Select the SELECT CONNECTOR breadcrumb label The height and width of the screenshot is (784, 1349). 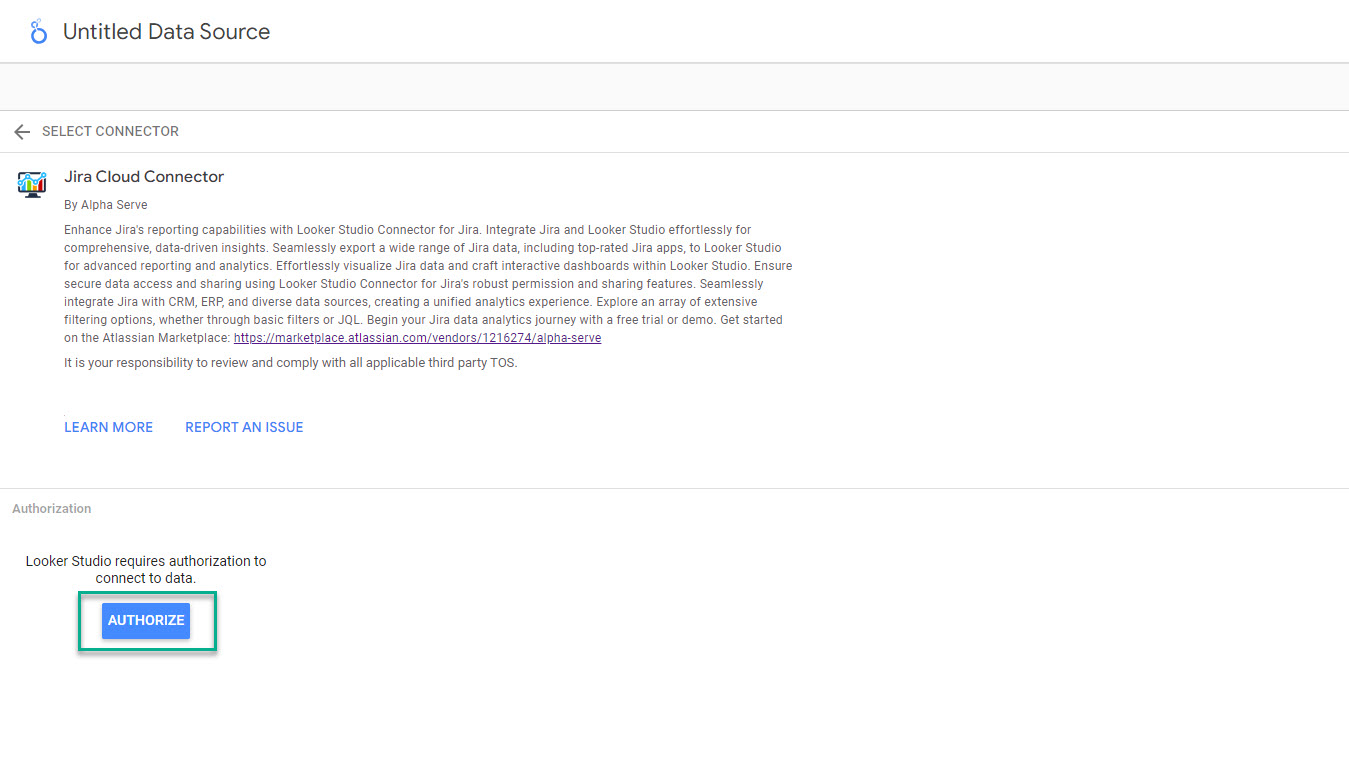pos(110,132)
